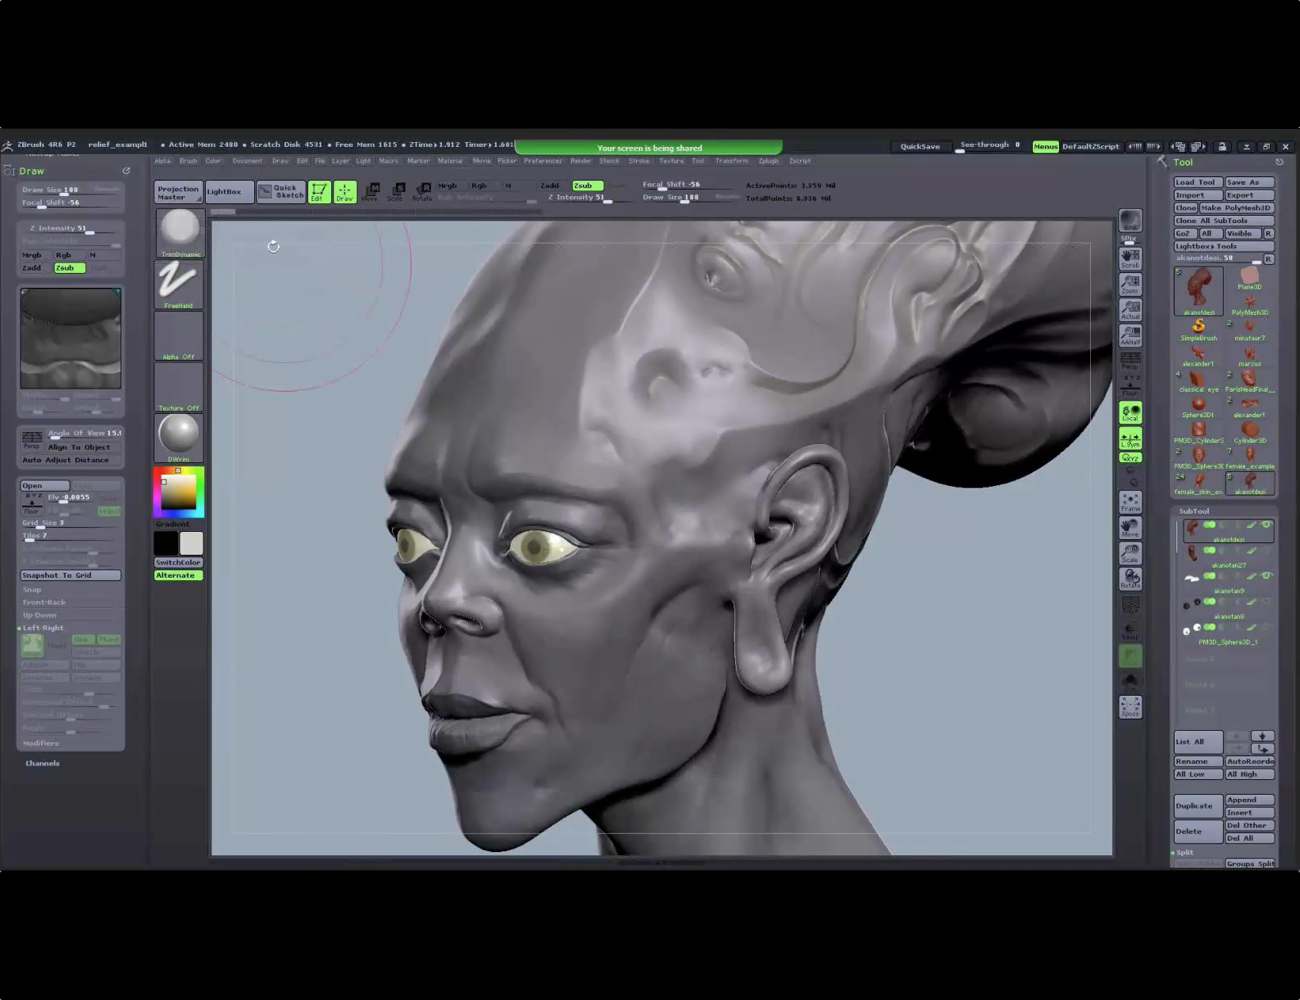Click the BPR render button in right shelf
Image resolution: width=1300 pixels, height=1000 pixels.
click(1130, 222)
